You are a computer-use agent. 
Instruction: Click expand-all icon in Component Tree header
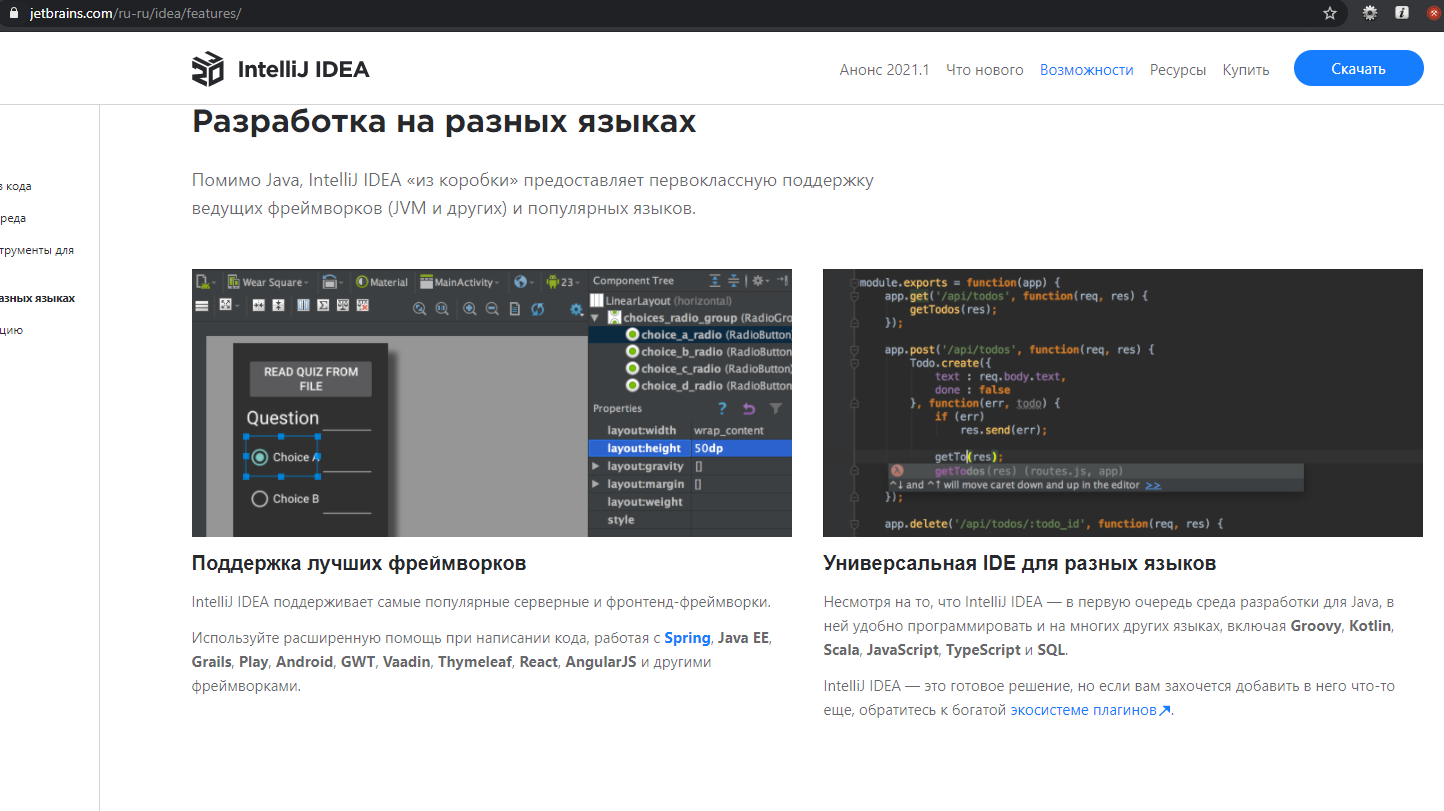click(x=715, y=281)
